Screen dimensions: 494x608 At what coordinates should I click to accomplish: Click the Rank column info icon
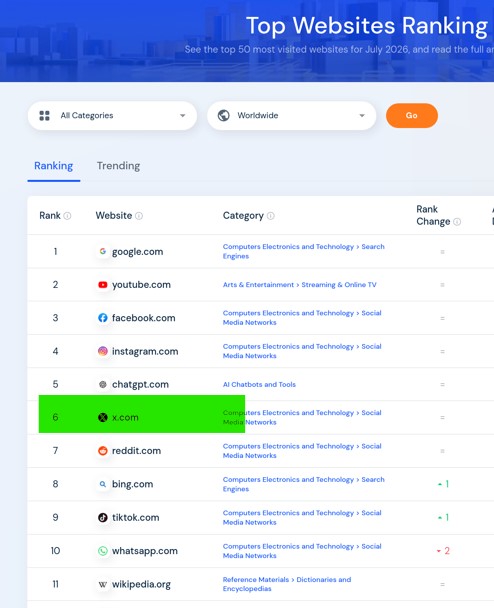[x=67, y=216]
